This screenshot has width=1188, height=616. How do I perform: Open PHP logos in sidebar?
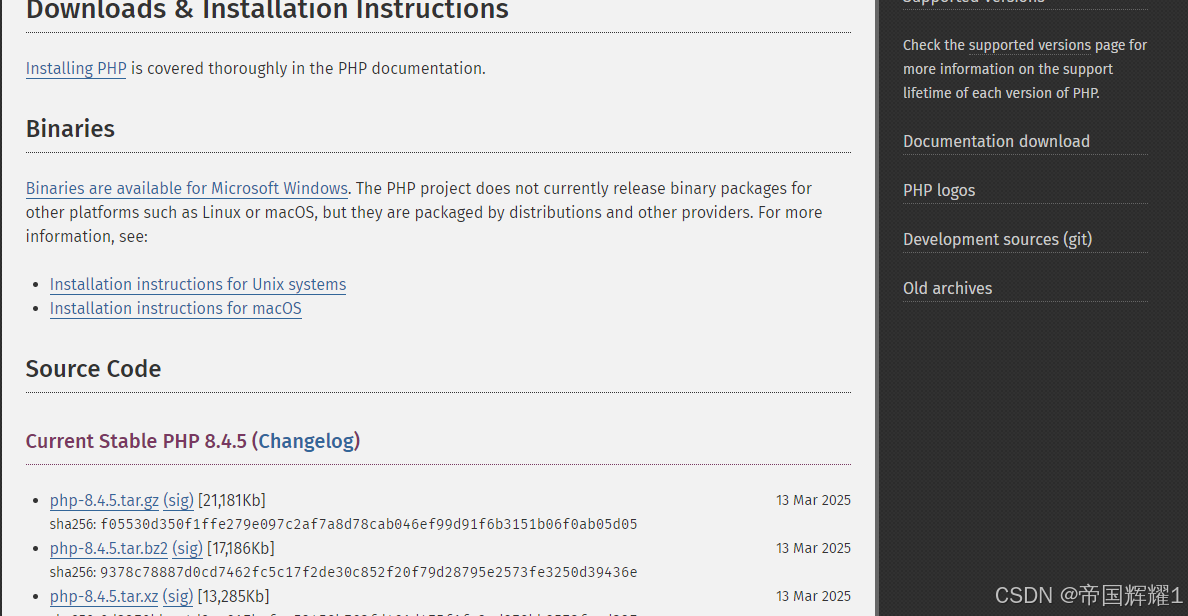[x=939, y=190]
